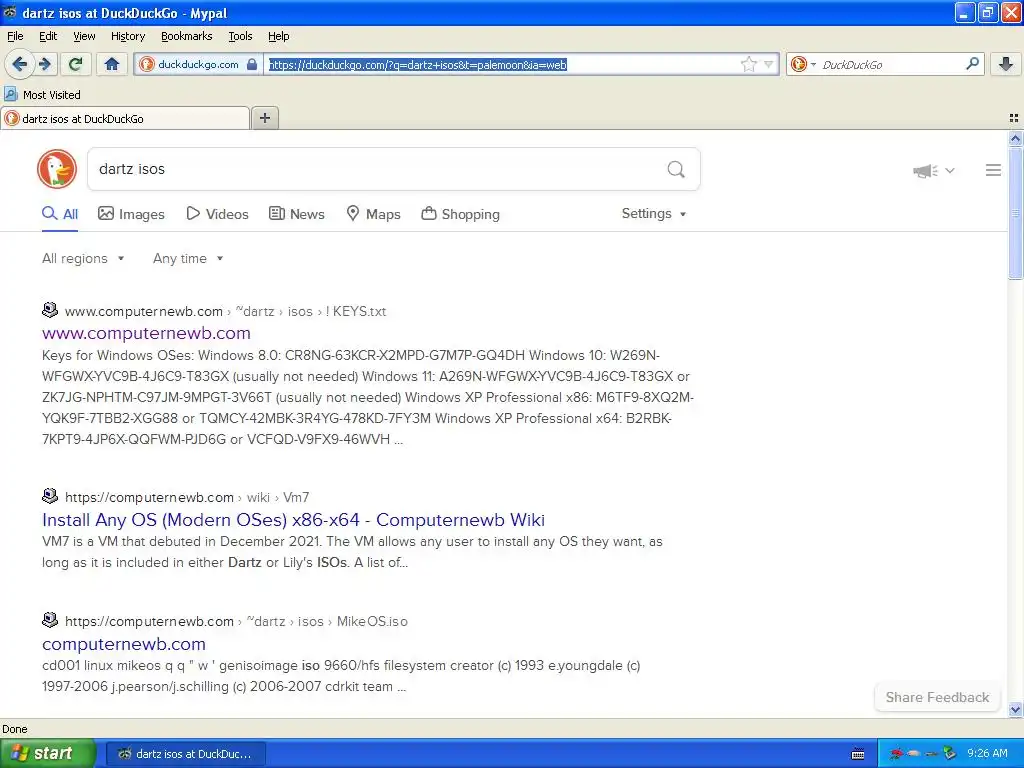
Task: Open the View menu
Action: [84, 36]
